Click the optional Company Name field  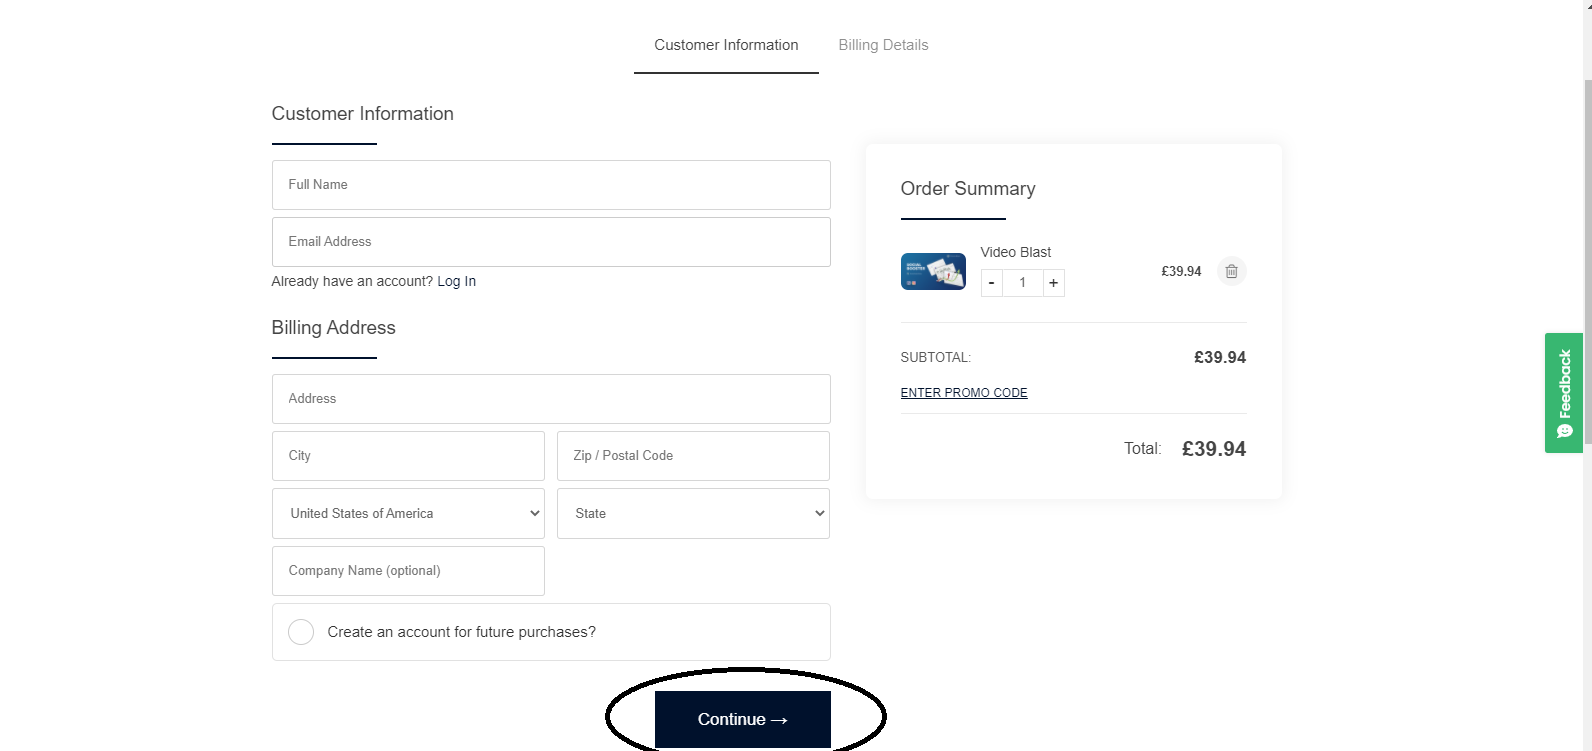[408, 571]
